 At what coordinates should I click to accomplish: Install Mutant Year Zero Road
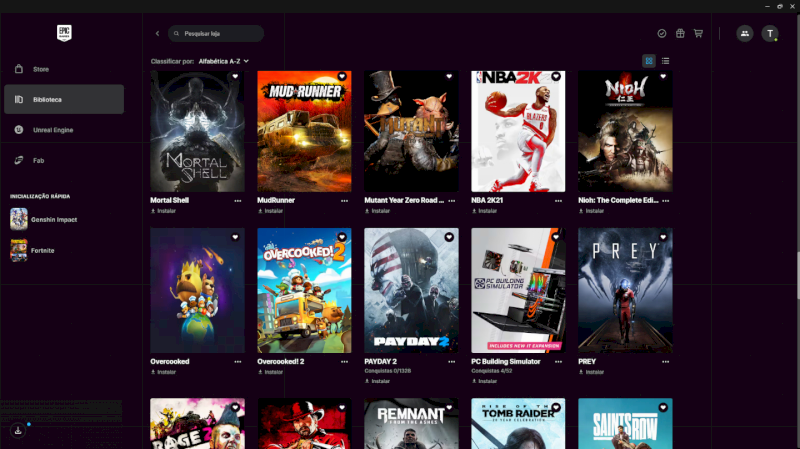click(x=378, y=211)
